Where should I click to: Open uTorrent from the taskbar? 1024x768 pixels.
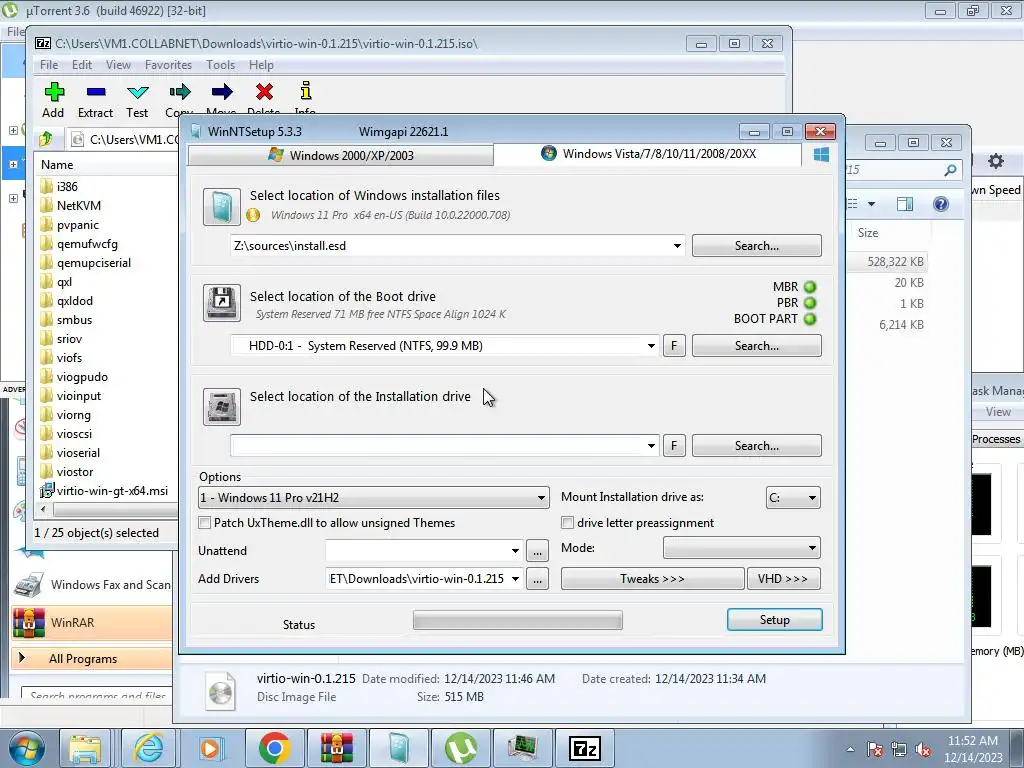[460, 748]
